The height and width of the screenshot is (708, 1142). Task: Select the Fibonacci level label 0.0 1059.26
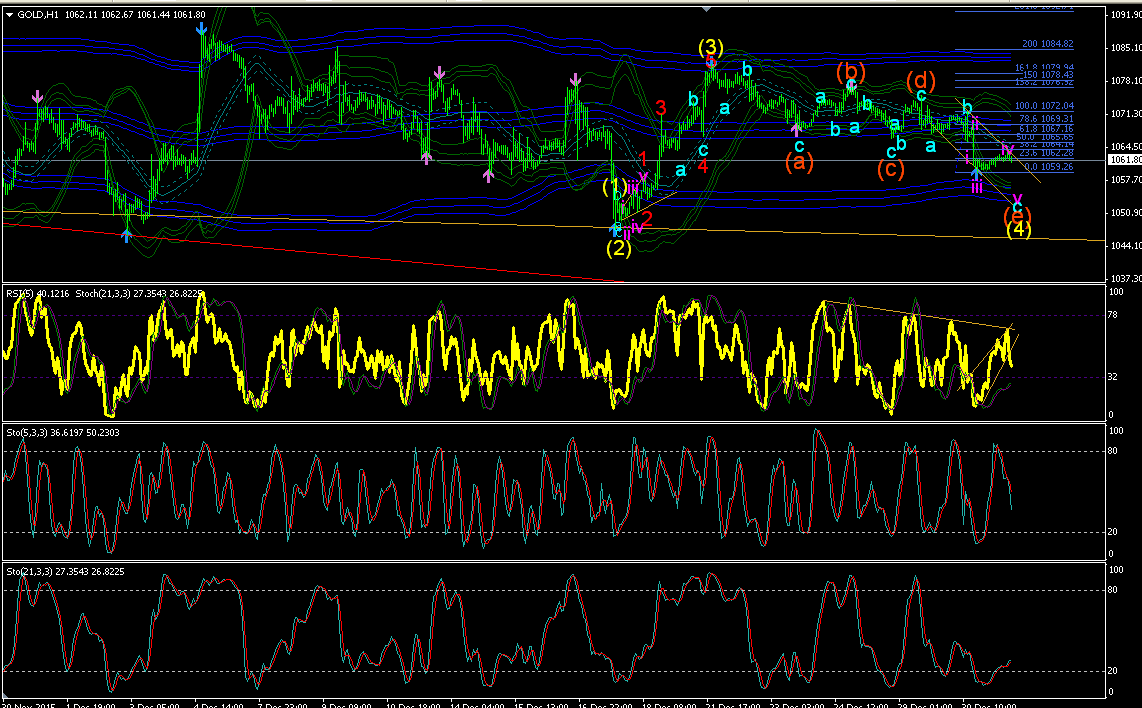pos(1049,167)
